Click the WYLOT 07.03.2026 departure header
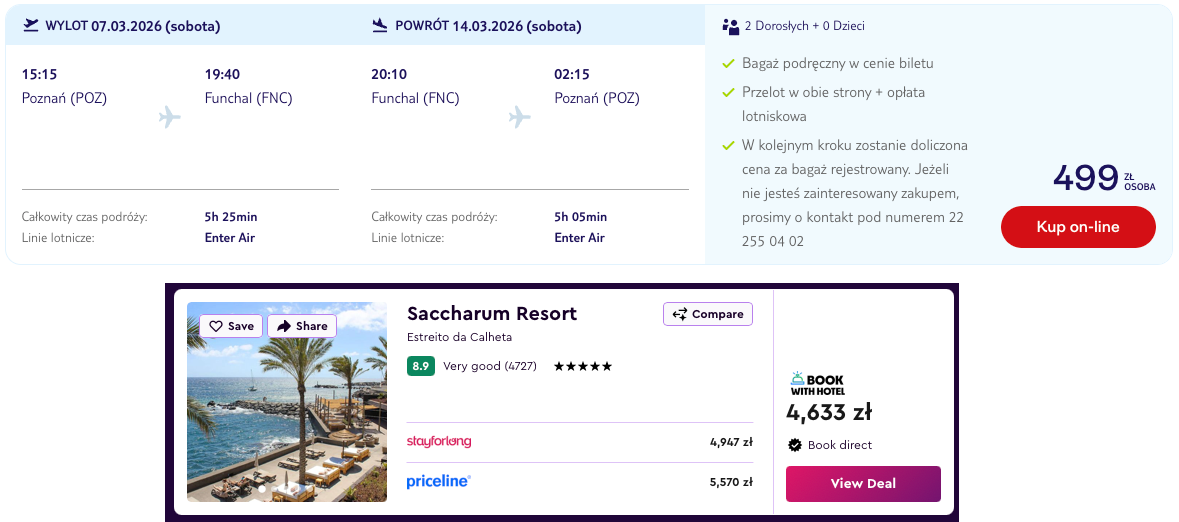 click(133, 26)
